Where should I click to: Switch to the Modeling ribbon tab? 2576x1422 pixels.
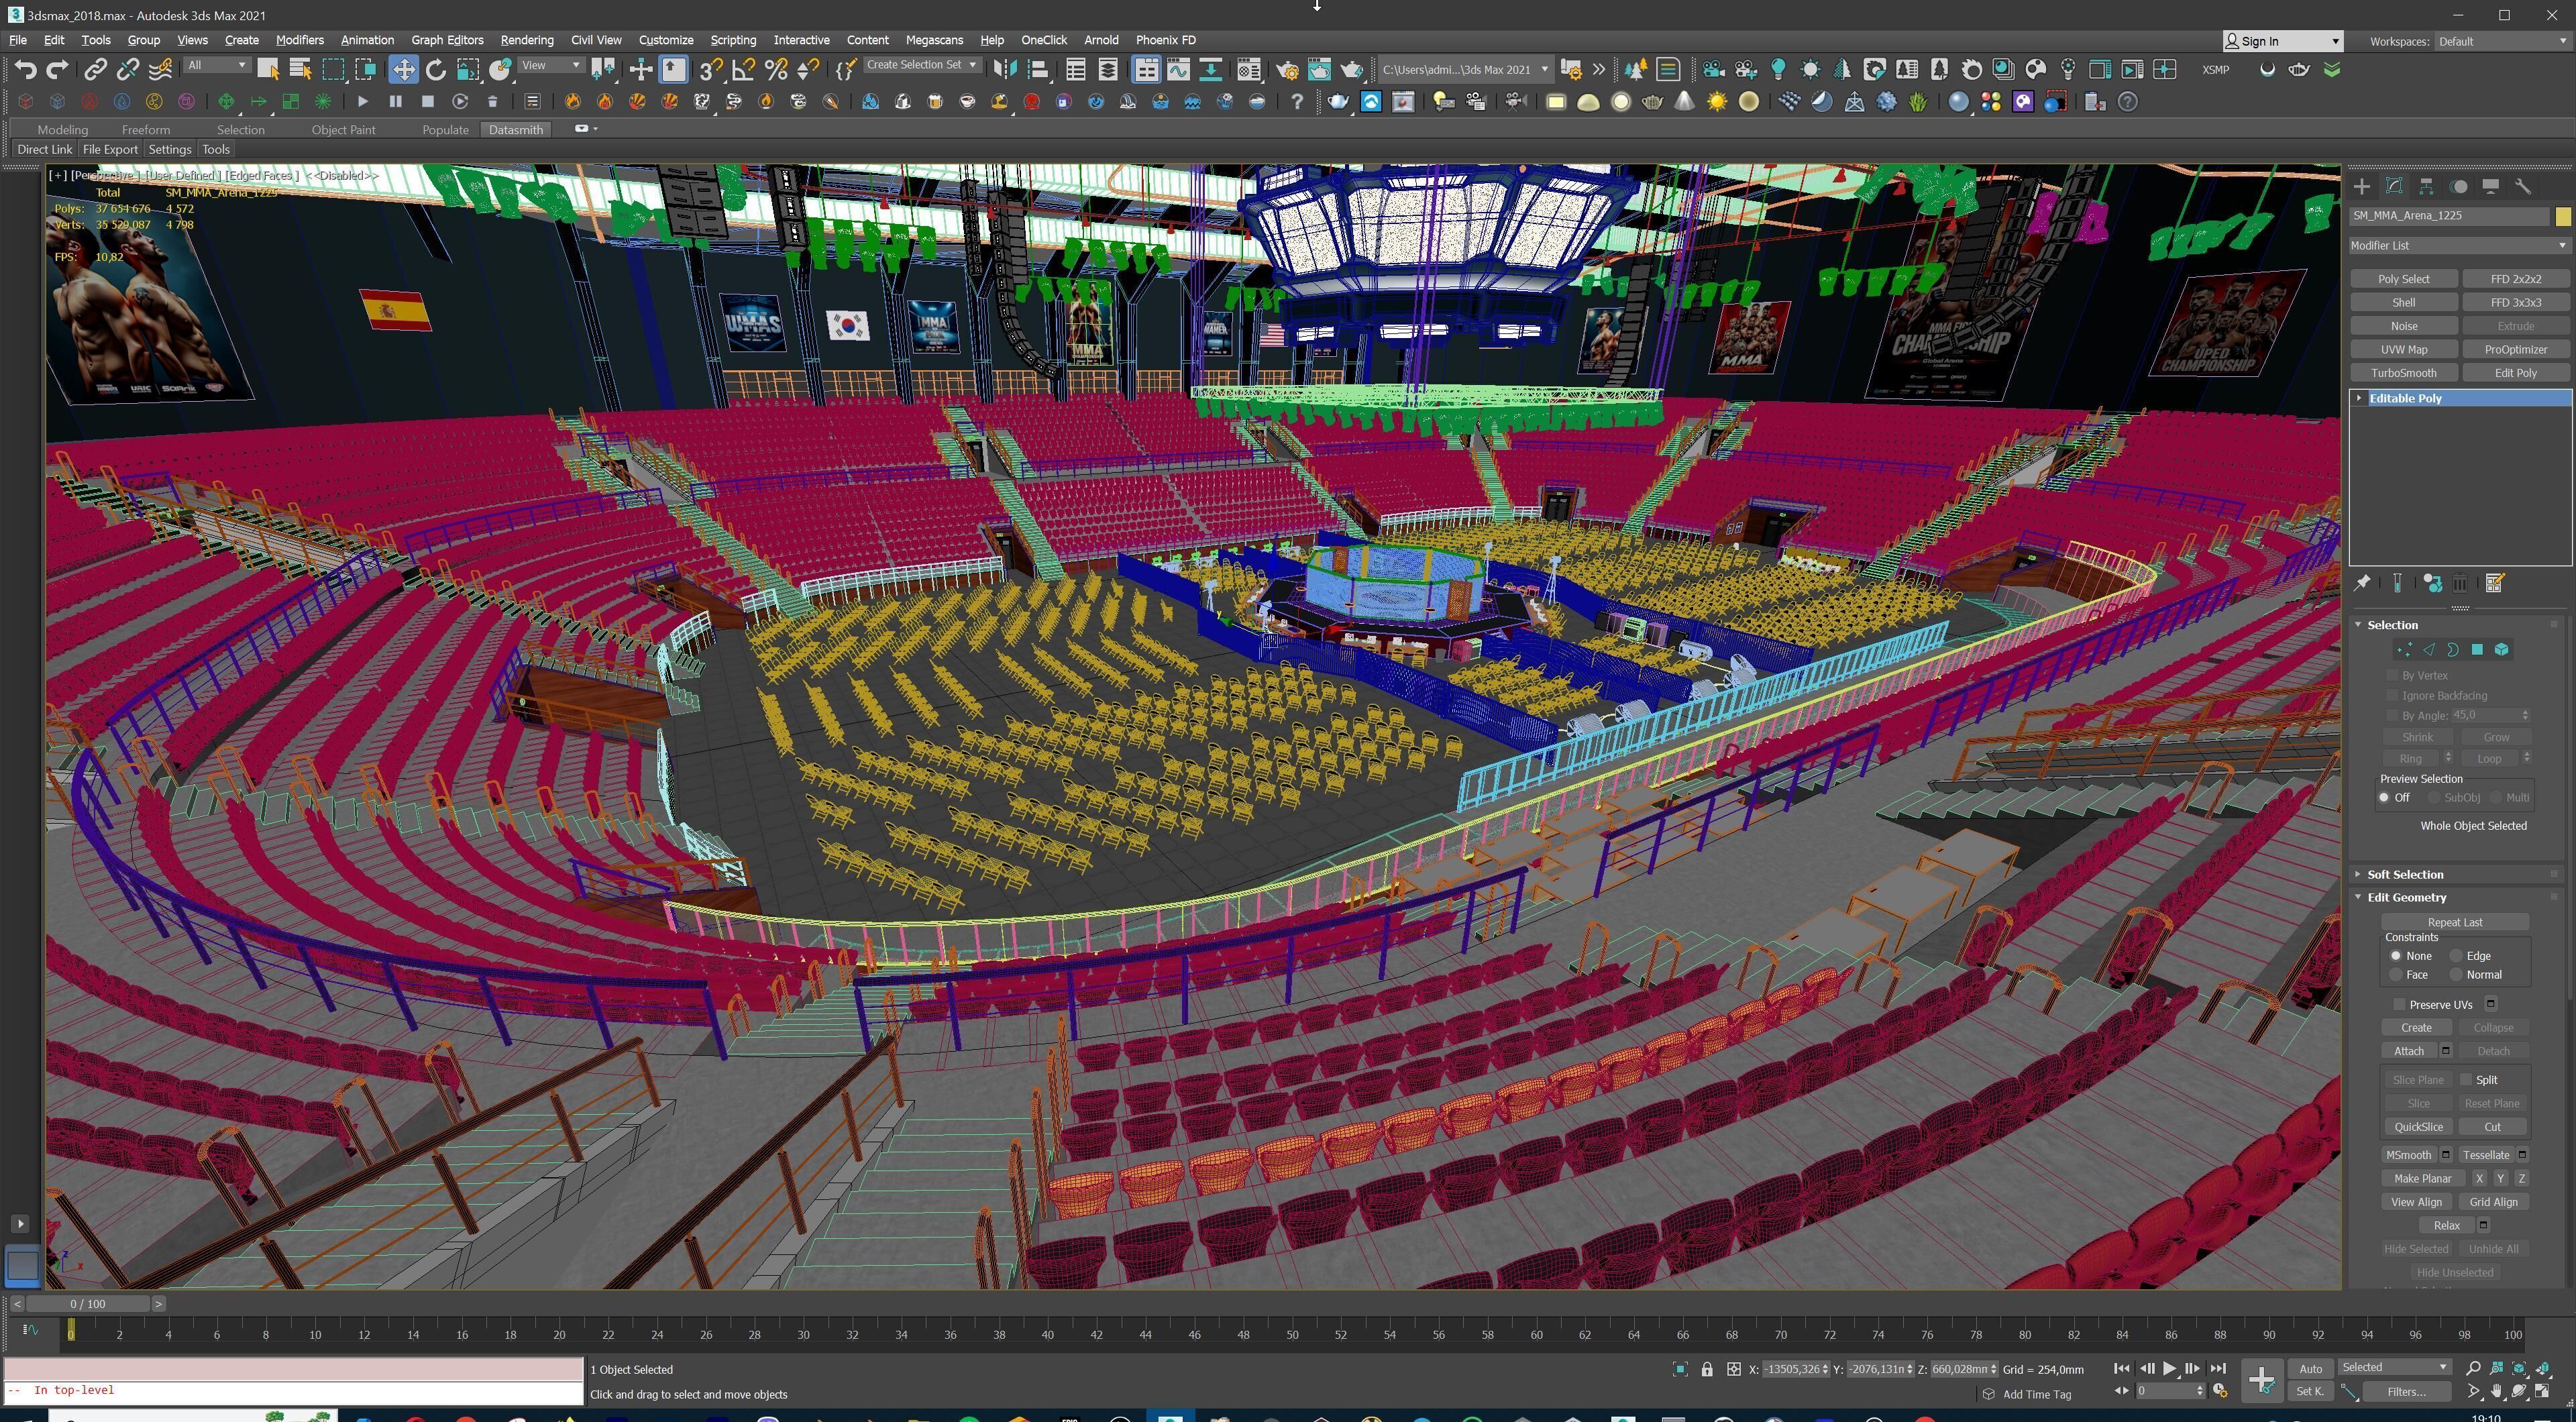[x=62, y=130]
